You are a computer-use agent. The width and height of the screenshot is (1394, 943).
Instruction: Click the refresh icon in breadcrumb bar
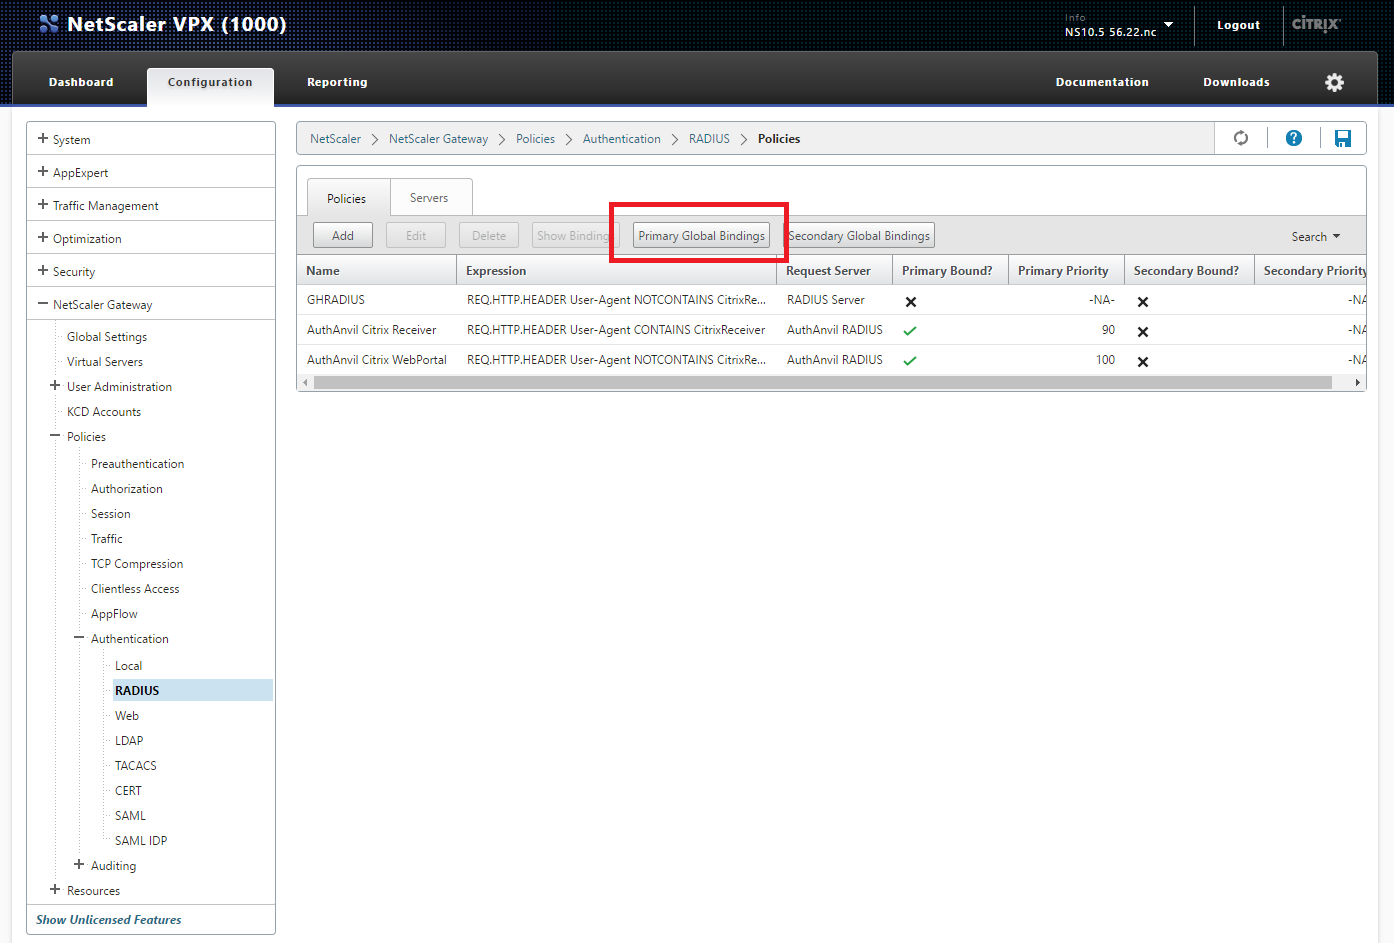(x=1241, y=138)
